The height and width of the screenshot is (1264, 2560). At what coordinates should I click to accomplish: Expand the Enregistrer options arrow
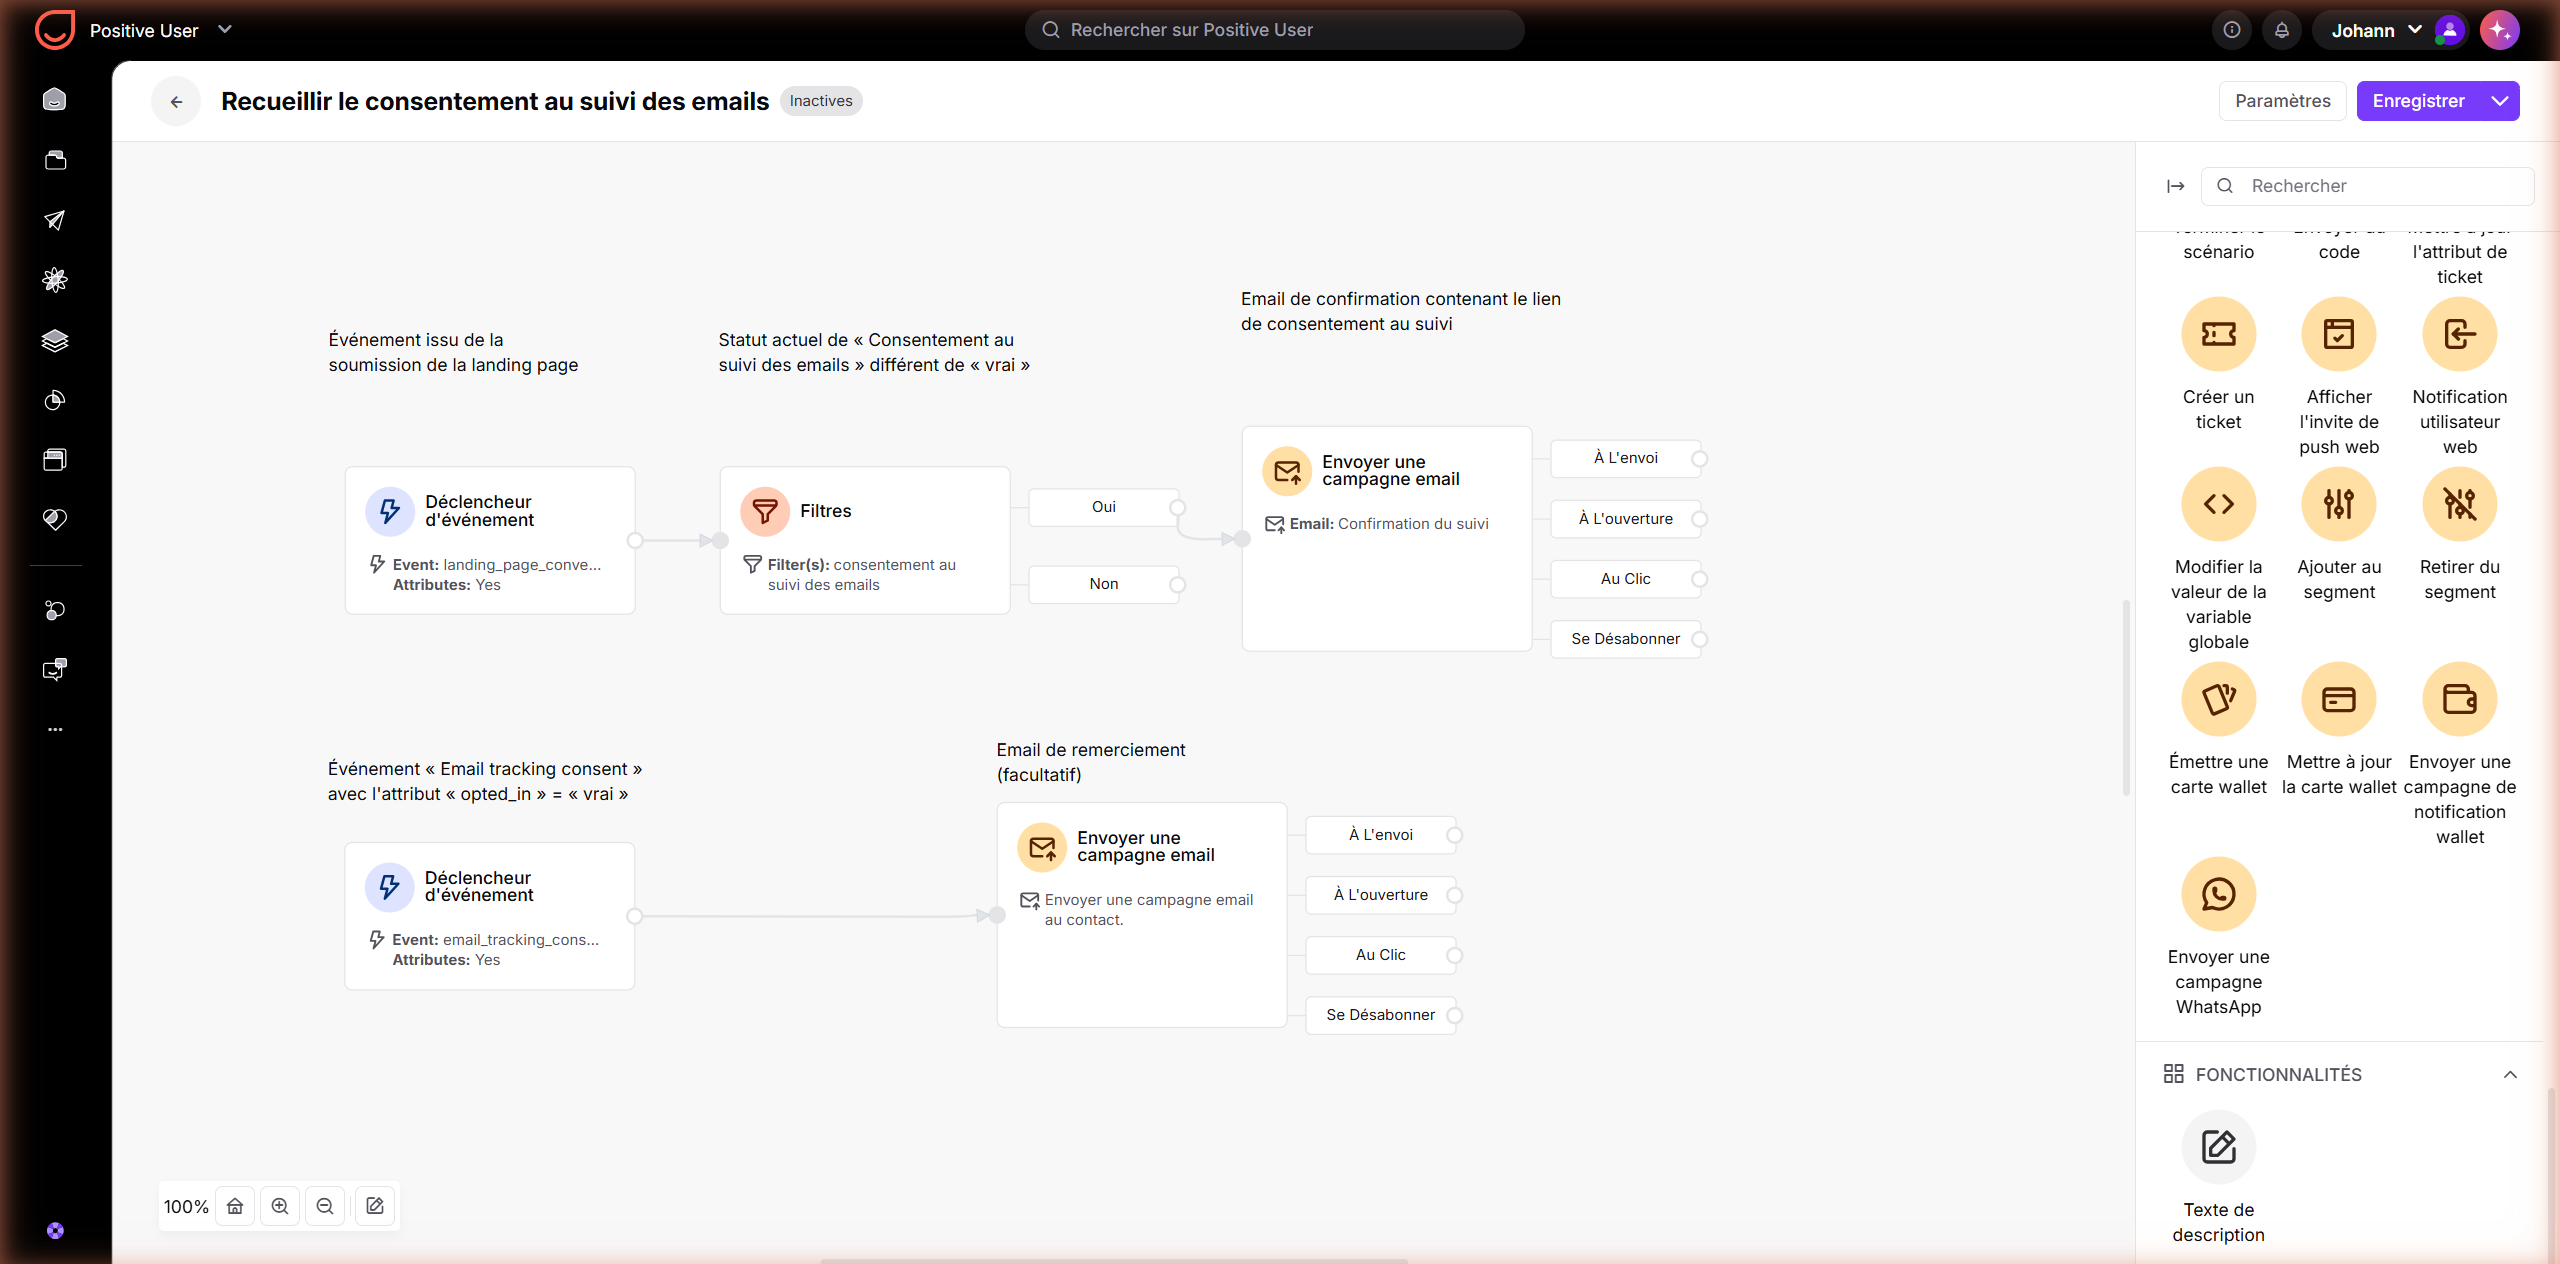[2500, 101]
